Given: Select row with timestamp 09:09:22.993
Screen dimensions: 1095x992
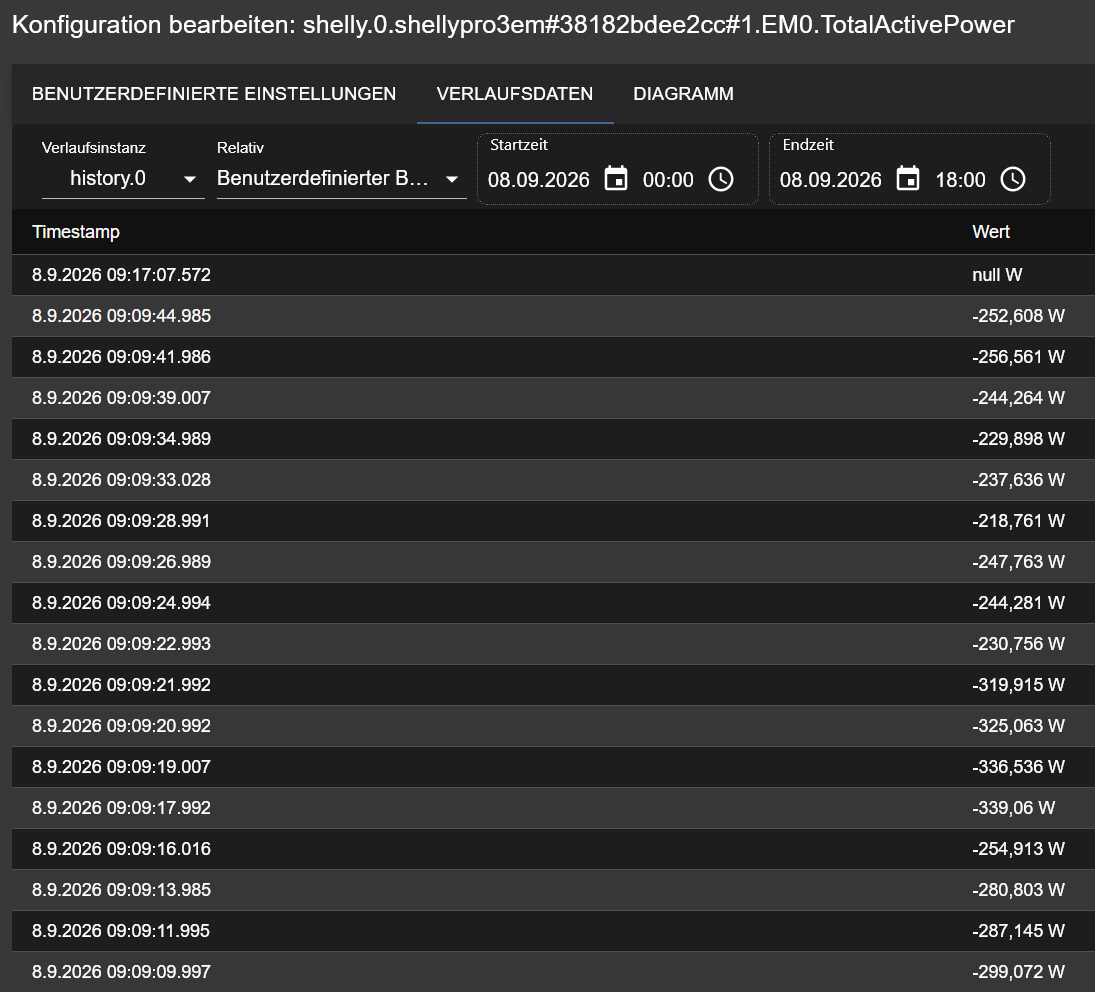Looking at the screenshot, I should click(x=553, y=644).
